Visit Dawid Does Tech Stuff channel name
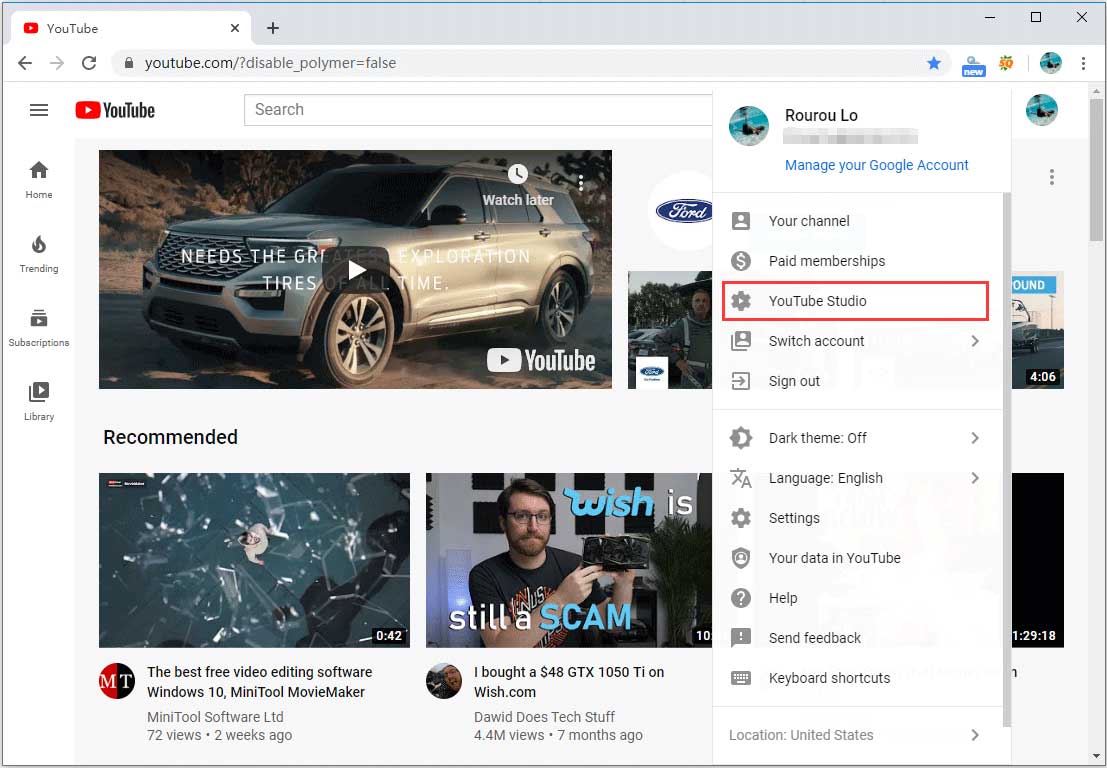The height and width of the screenshot is (768, 1107). [544, 716]
